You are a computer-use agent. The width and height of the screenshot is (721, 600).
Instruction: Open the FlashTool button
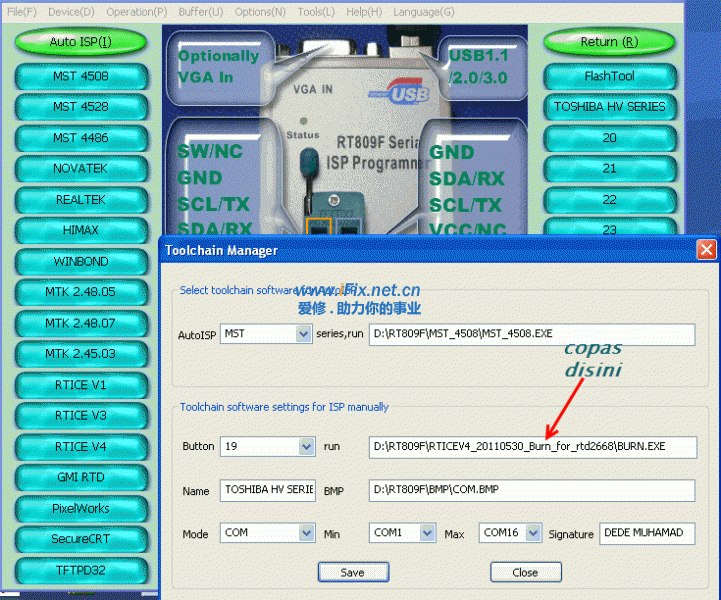pyautogui.click(x=609, y=77)
